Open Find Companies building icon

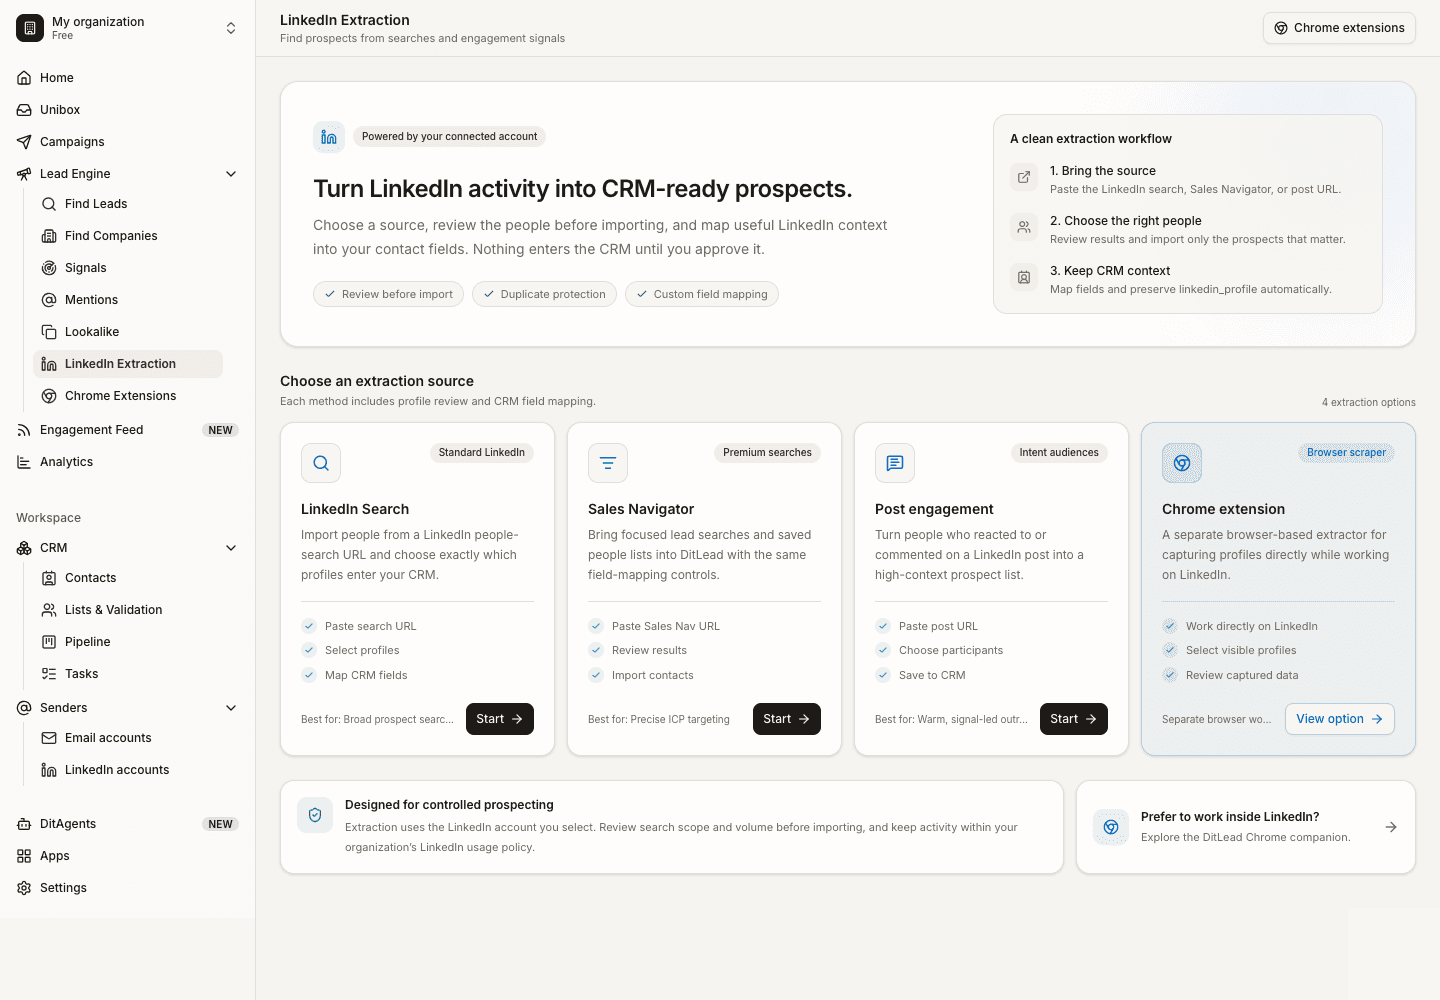[x=49, y=236]
